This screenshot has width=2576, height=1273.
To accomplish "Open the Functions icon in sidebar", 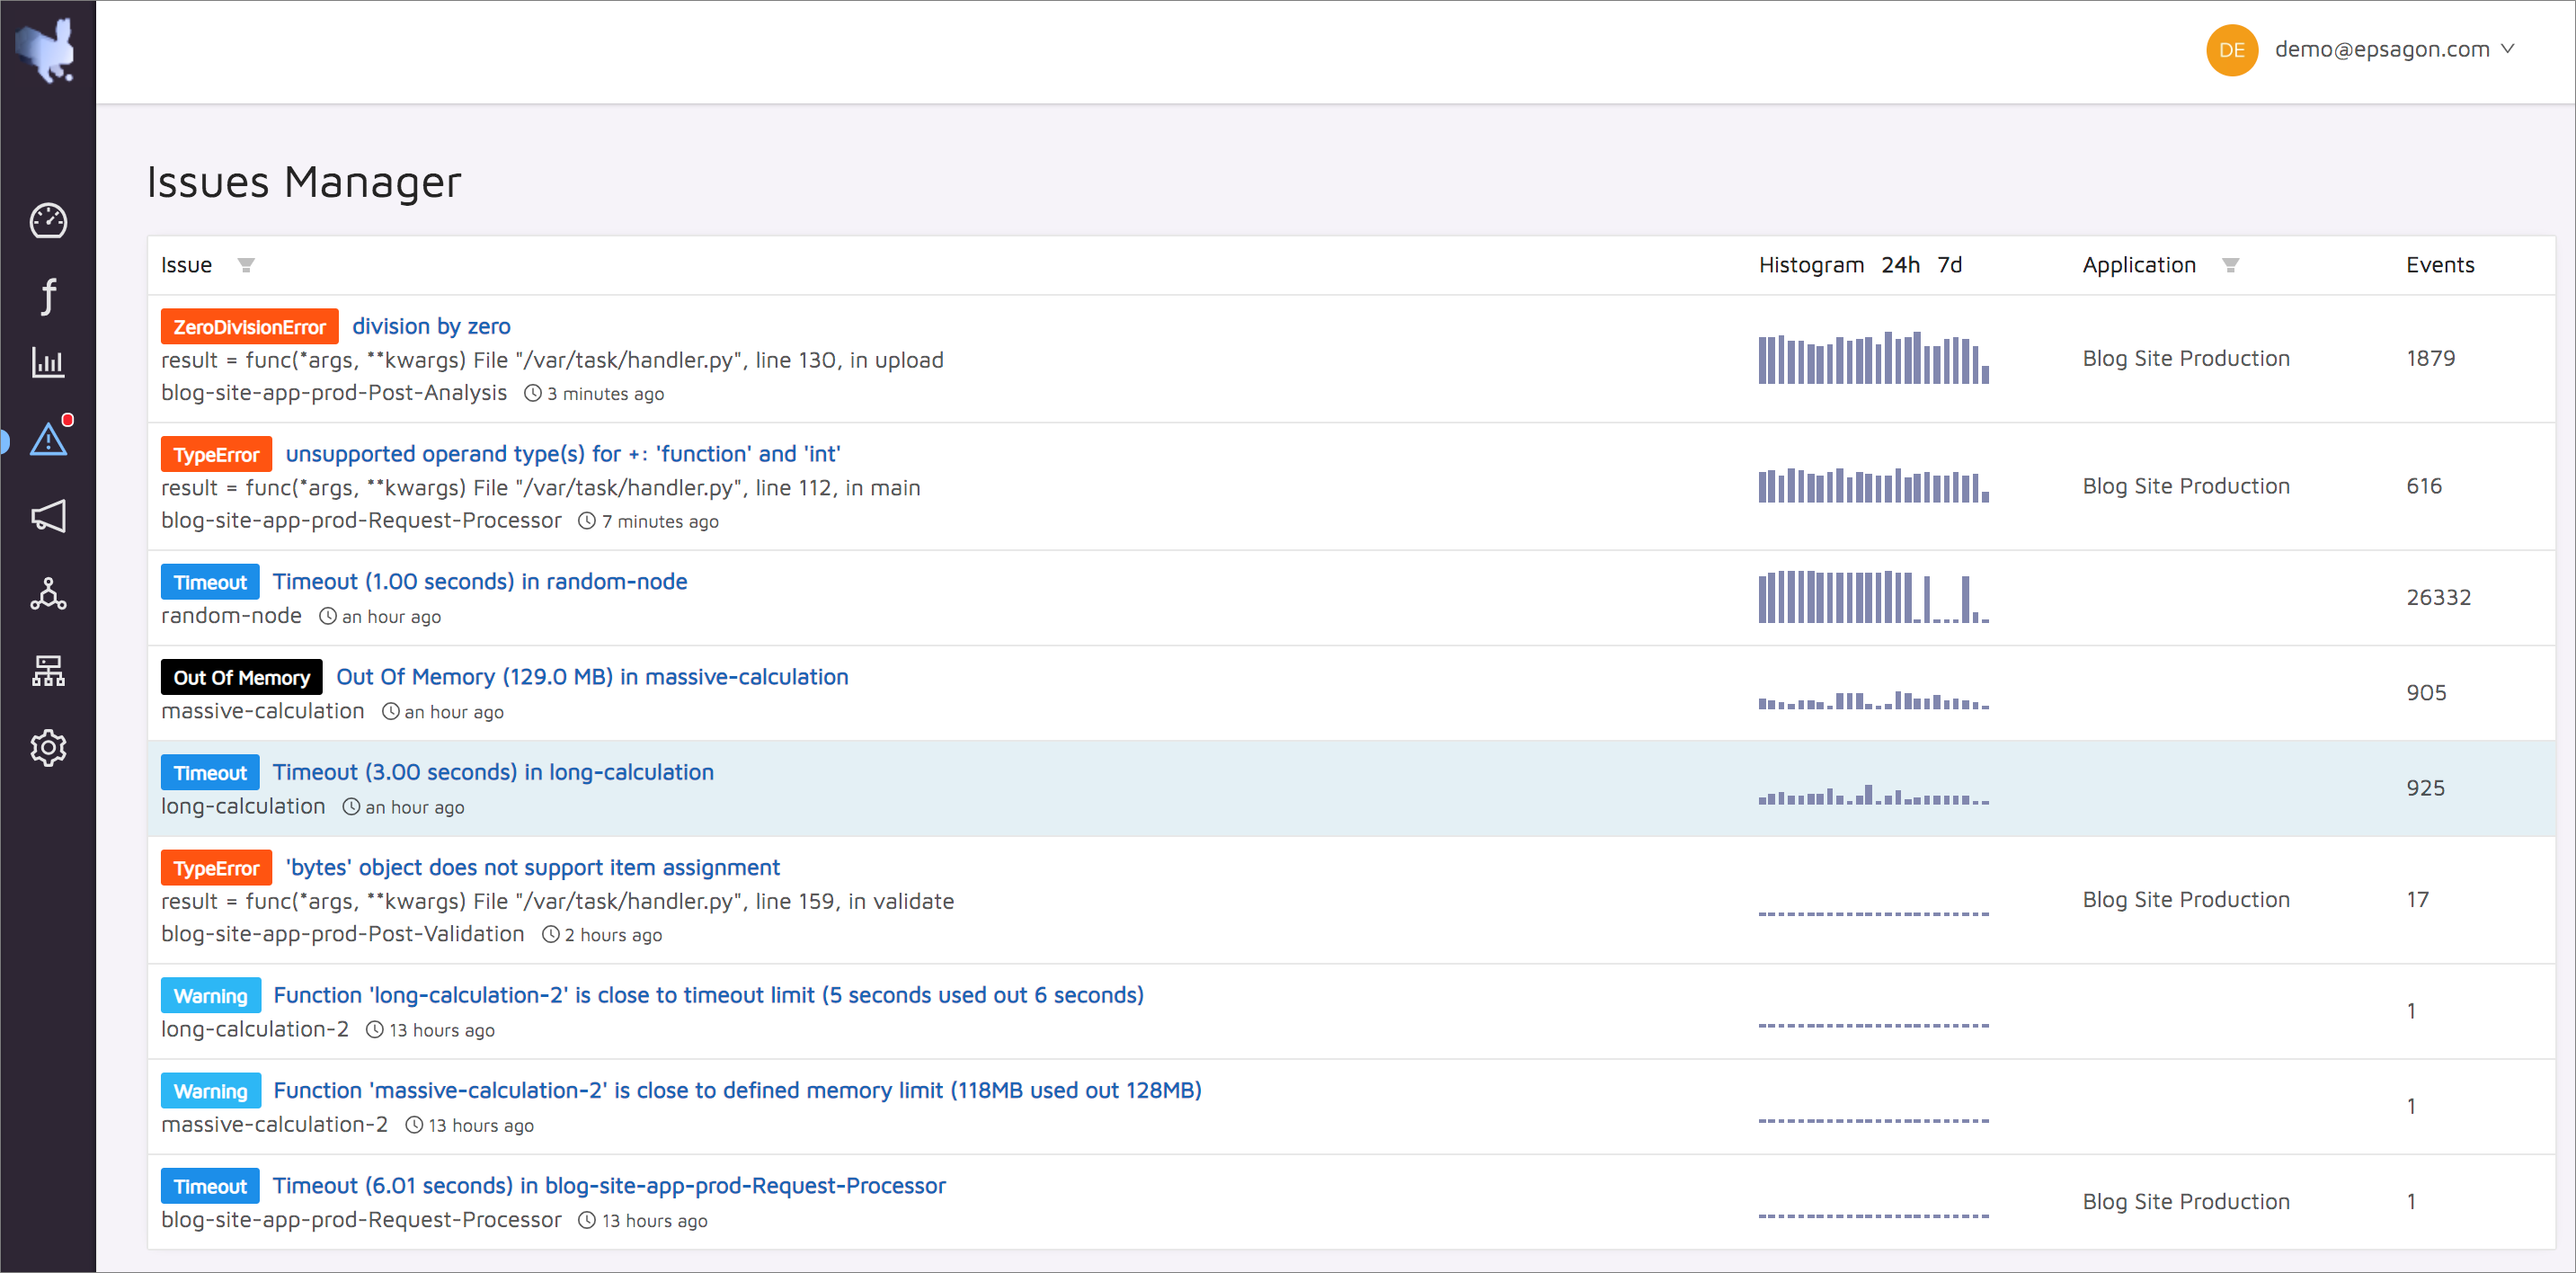I will tap(48, 295).
